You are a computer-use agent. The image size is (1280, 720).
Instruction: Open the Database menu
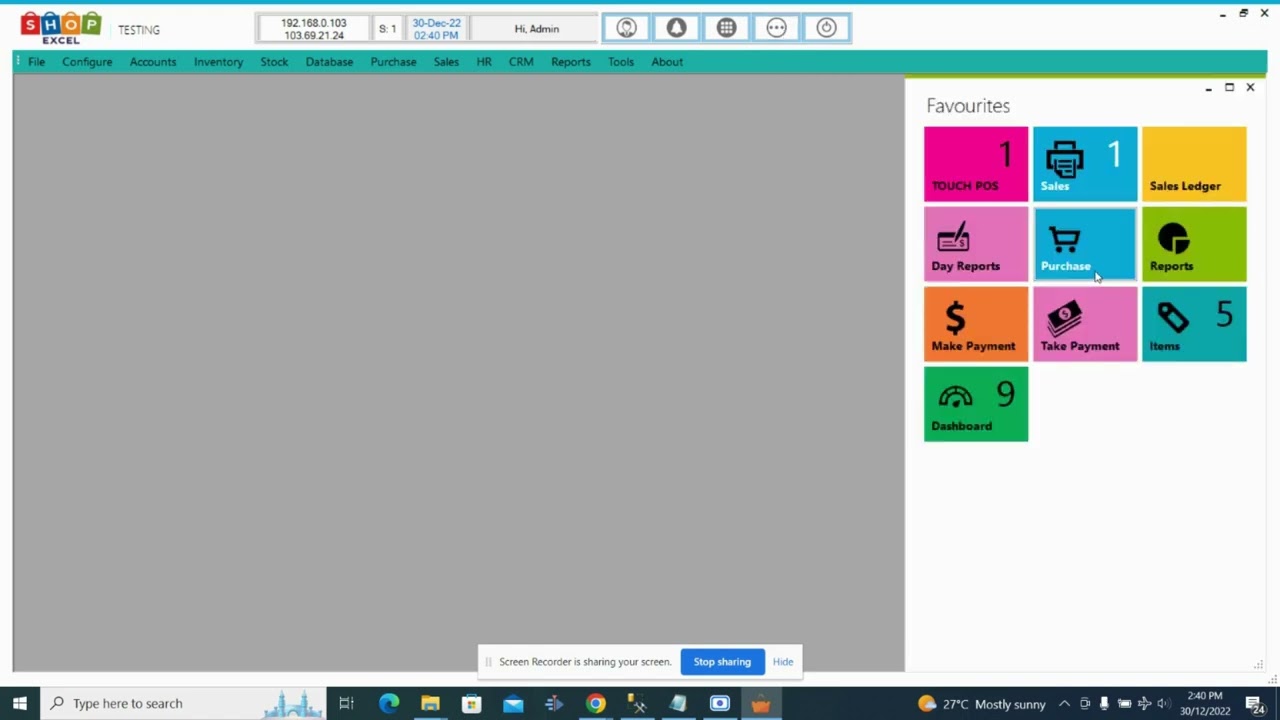pos(329,62)
